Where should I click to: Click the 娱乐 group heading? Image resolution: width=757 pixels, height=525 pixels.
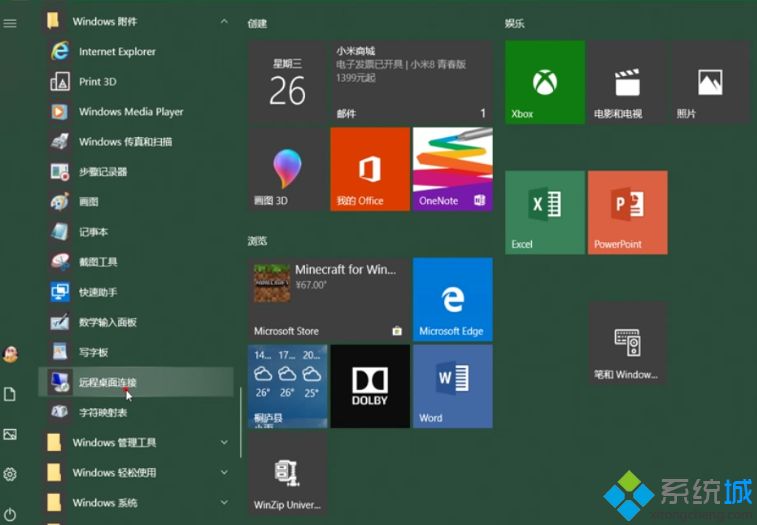(515, 23)
